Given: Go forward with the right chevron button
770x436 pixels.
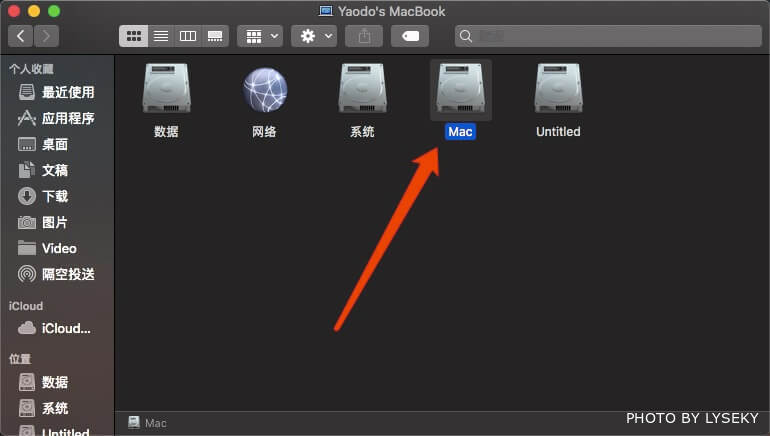Looking at the screenshot, I should (x=47, y=36).
